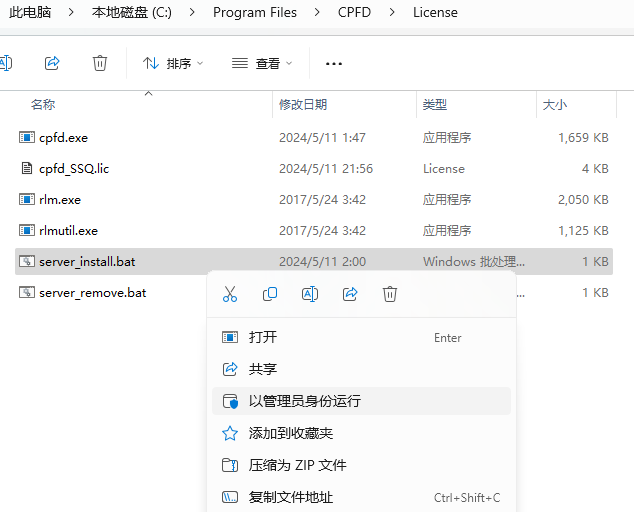This screenshot has height=512, width=634.
Task: Sort by 修改日期 column header
Action: click(303, 105)
